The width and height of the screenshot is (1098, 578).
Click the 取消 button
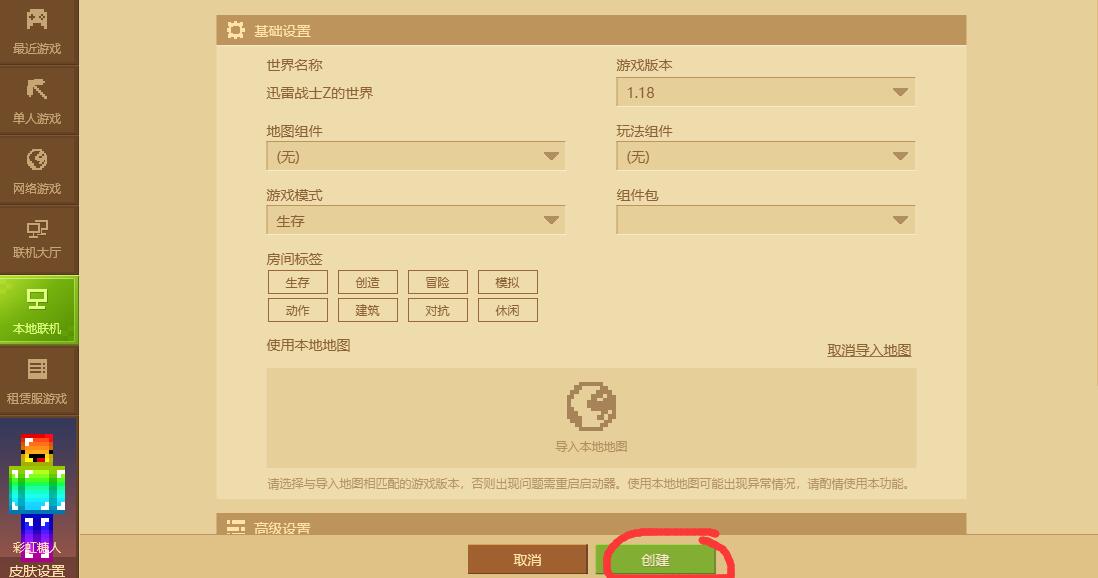pyautogui.click(x=527, y=560)
